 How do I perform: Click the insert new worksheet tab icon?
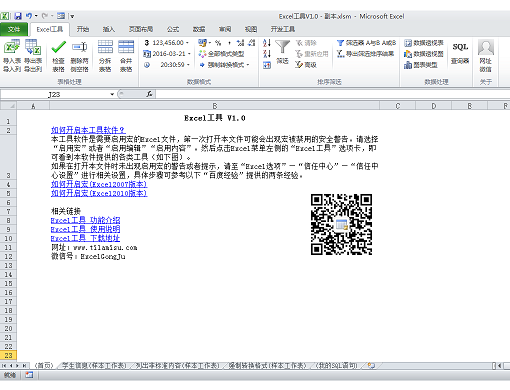coord(371,366)
